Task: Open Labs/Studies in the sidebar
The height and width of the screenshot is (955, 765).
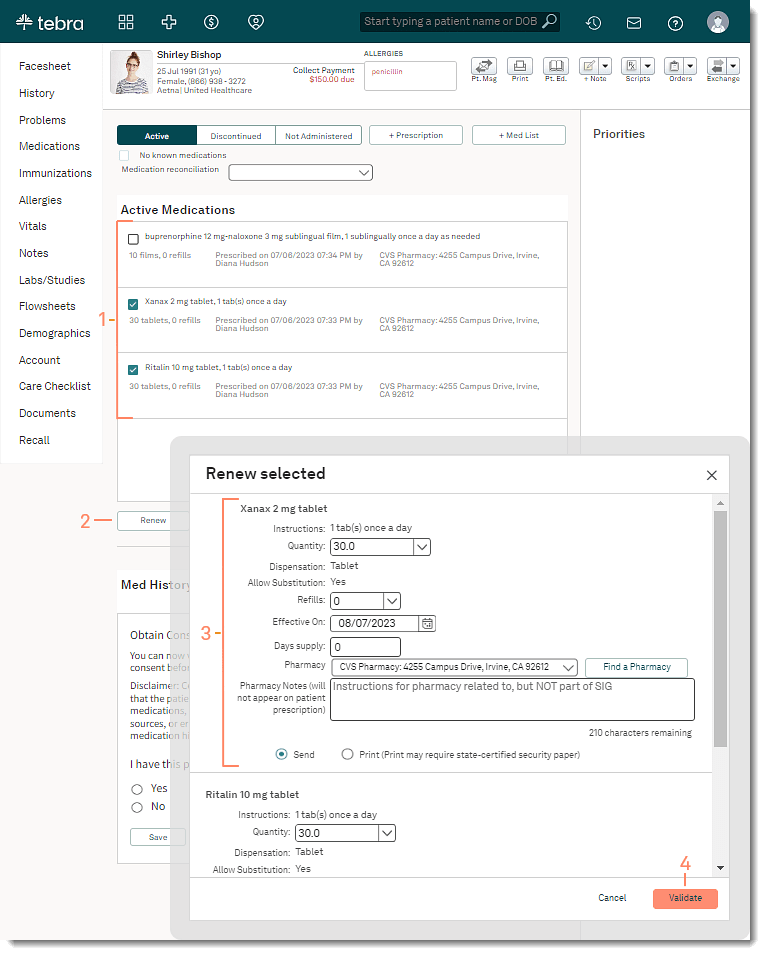Action: 52,280
